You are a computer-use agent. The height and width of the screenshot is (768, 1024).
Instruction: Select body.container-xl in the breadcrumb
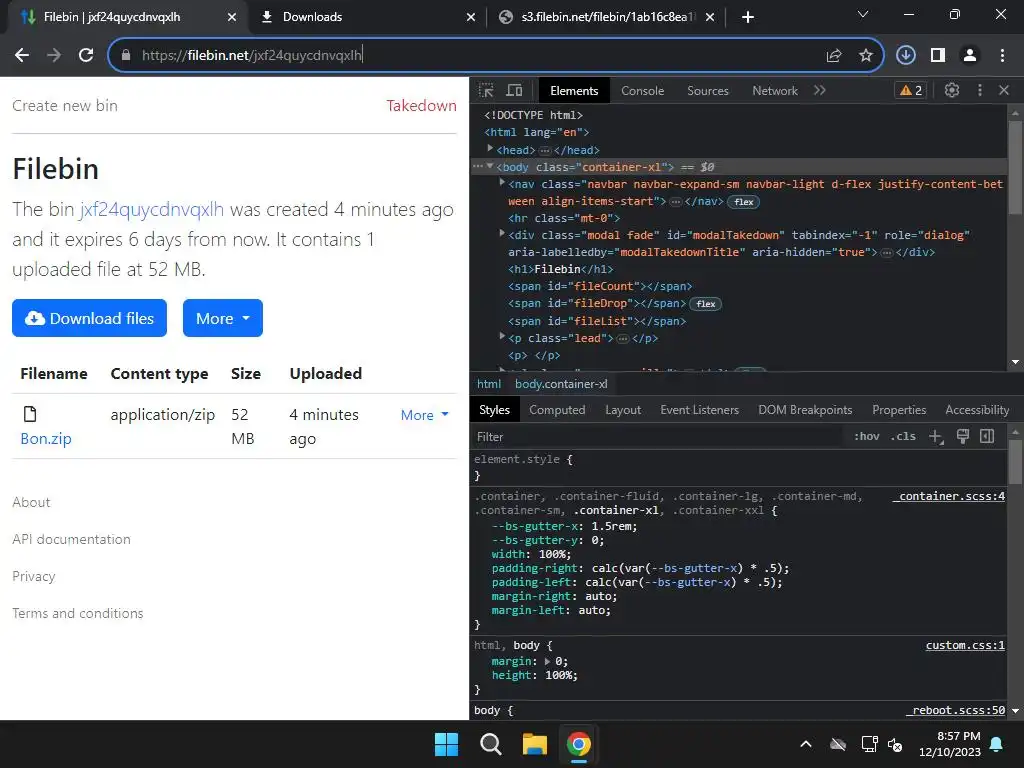(x=561, y=384)
